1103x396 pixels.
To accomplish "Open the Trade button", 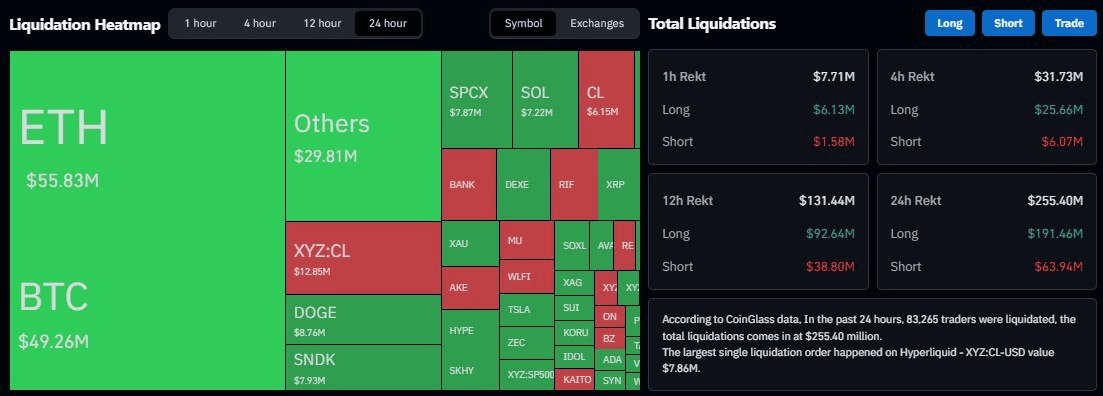I will click(x=1069, y=23).
